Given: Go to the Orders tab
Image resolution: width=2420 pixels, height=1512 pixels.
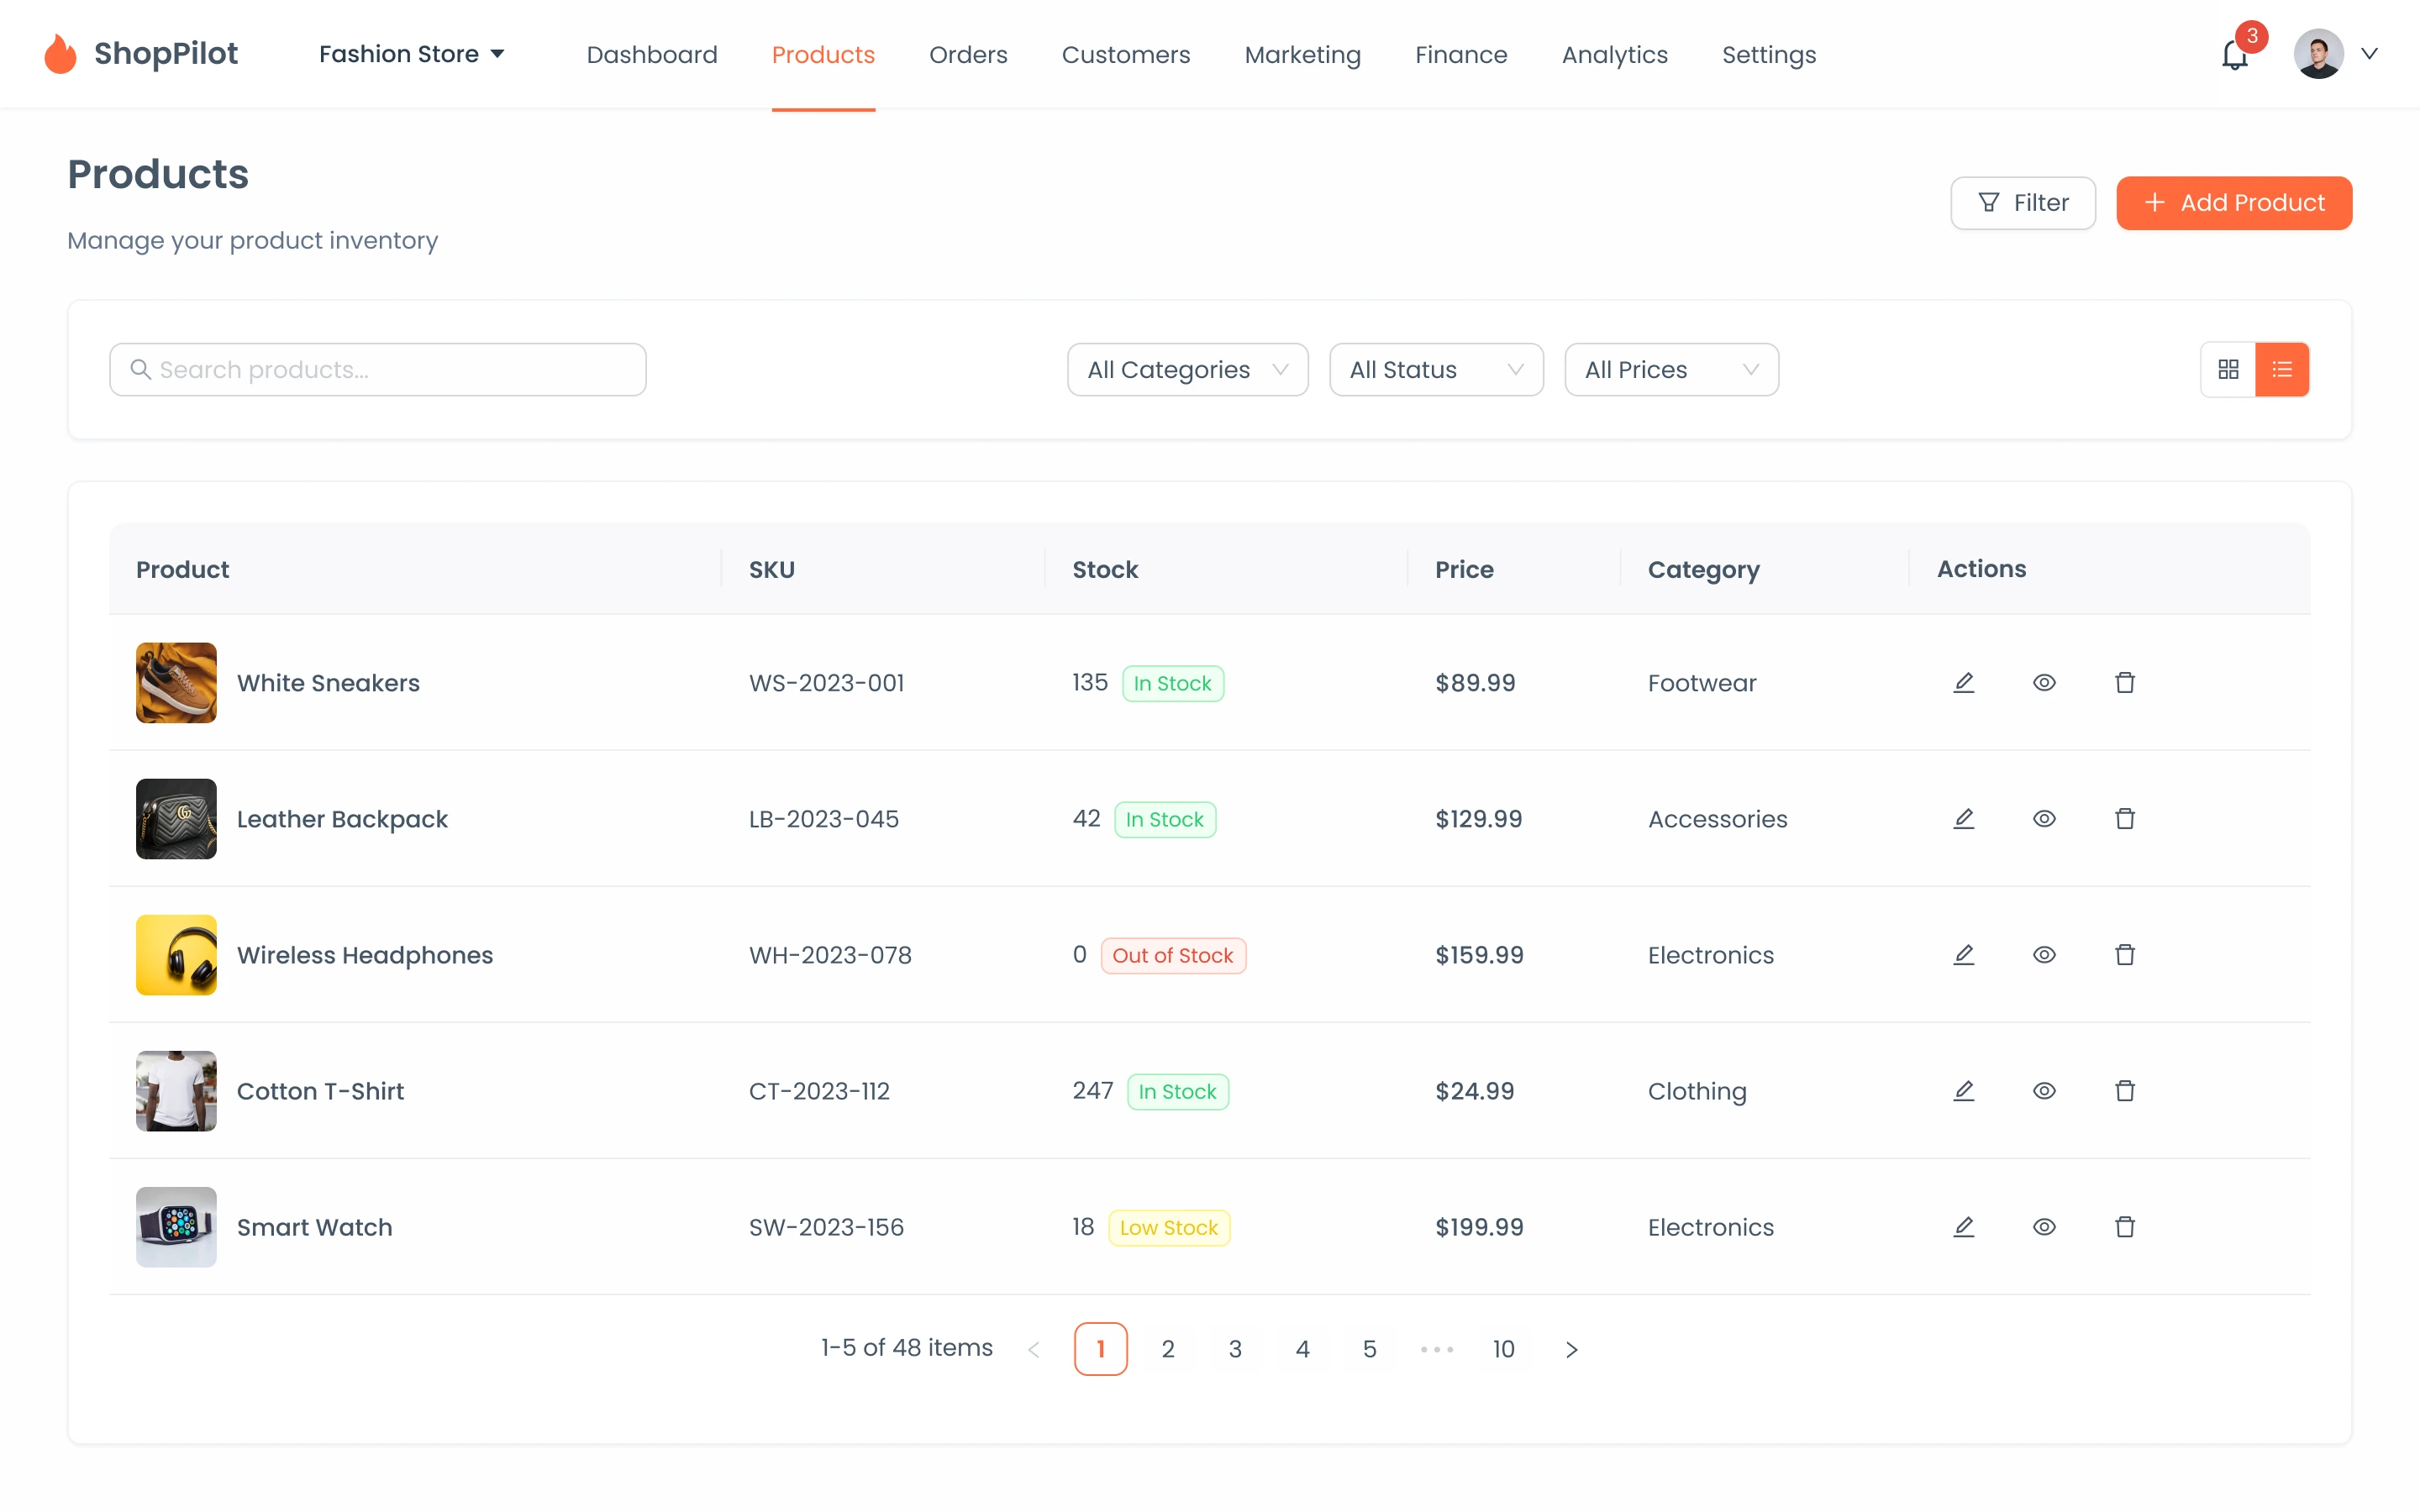Looking at the screenshot, I should pyautogui.click(x=967, y=55).
